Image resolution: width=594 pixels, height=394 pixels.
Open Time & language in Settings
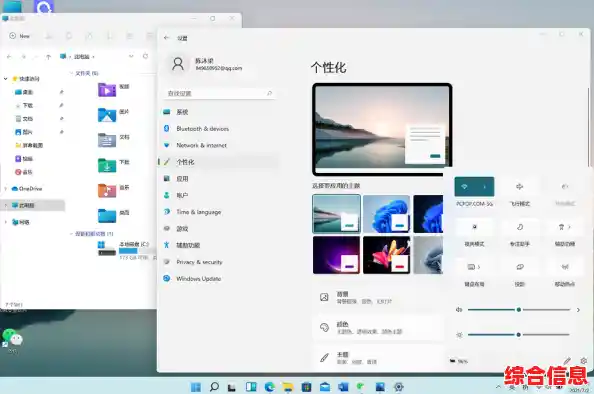(219, 212)
